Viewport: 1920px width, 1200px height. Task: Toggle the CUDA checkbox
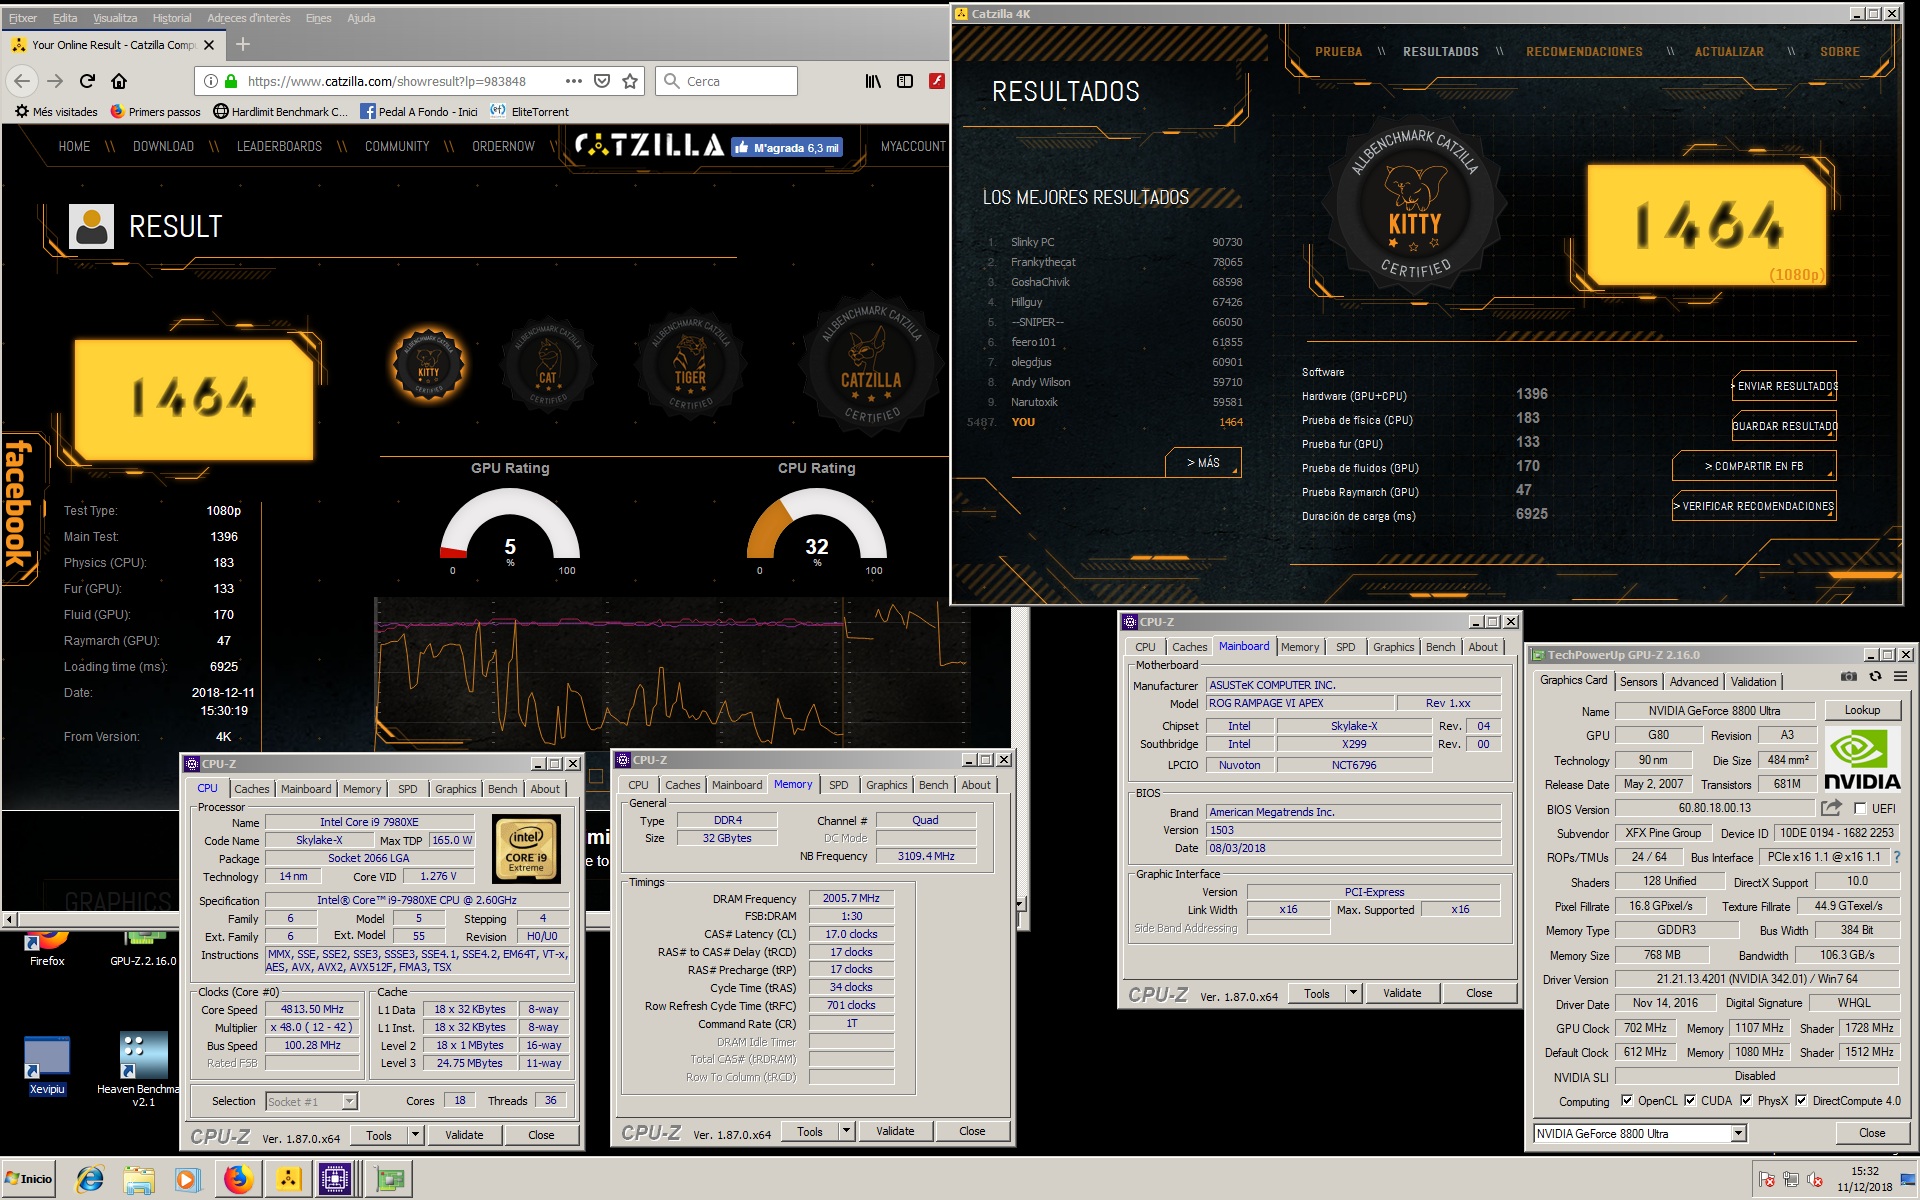click(1690, 1101)
